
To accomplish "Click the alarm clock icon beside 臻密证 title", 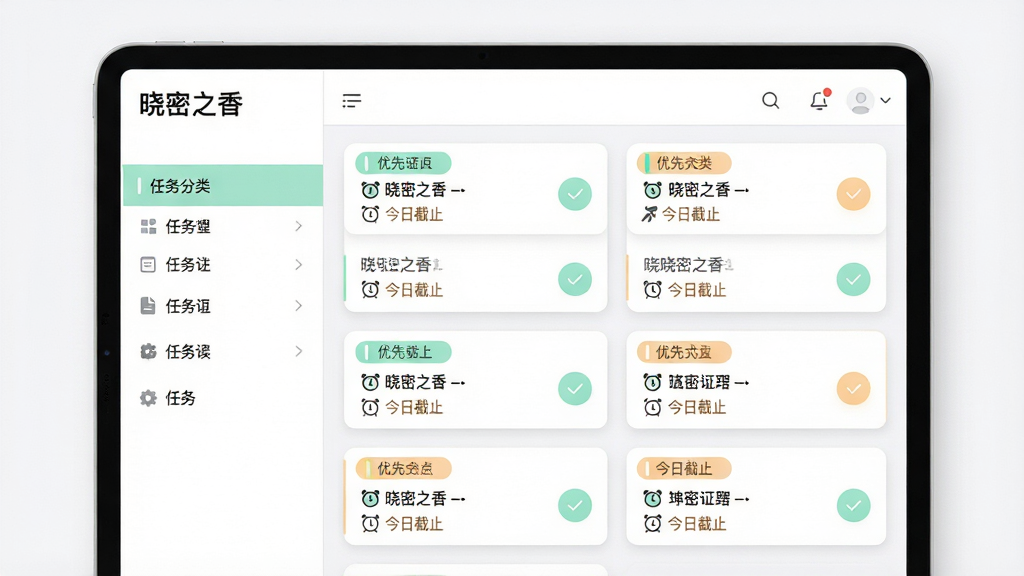I will pos(652,382).
